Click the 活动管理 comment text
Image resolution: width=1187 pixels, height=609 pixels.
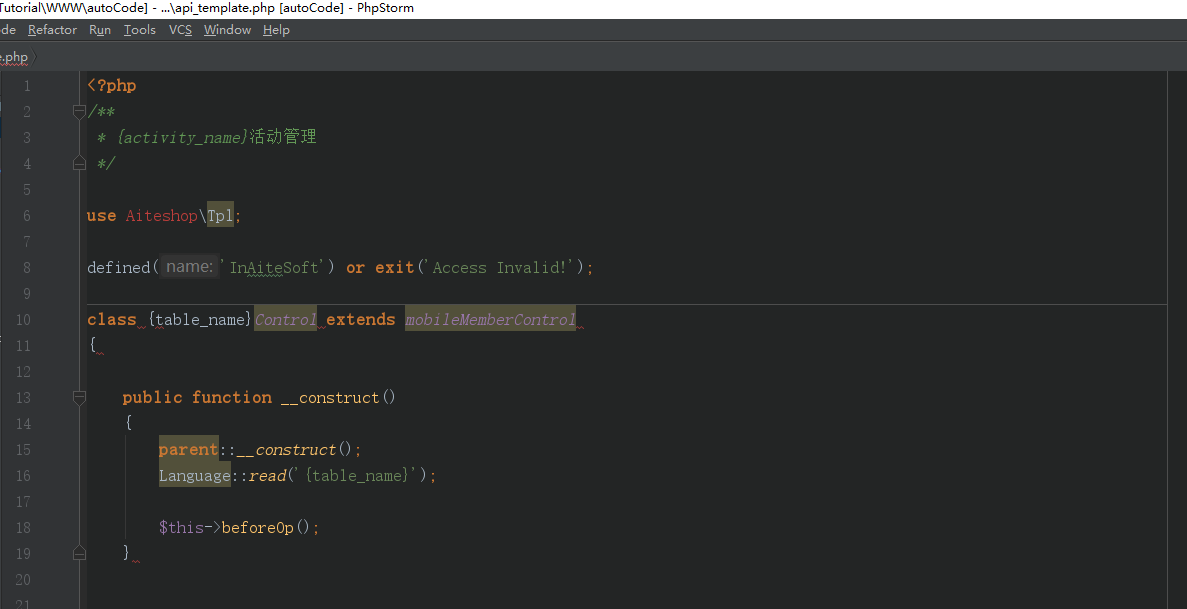pyautogui.click(x=283, y=137)
